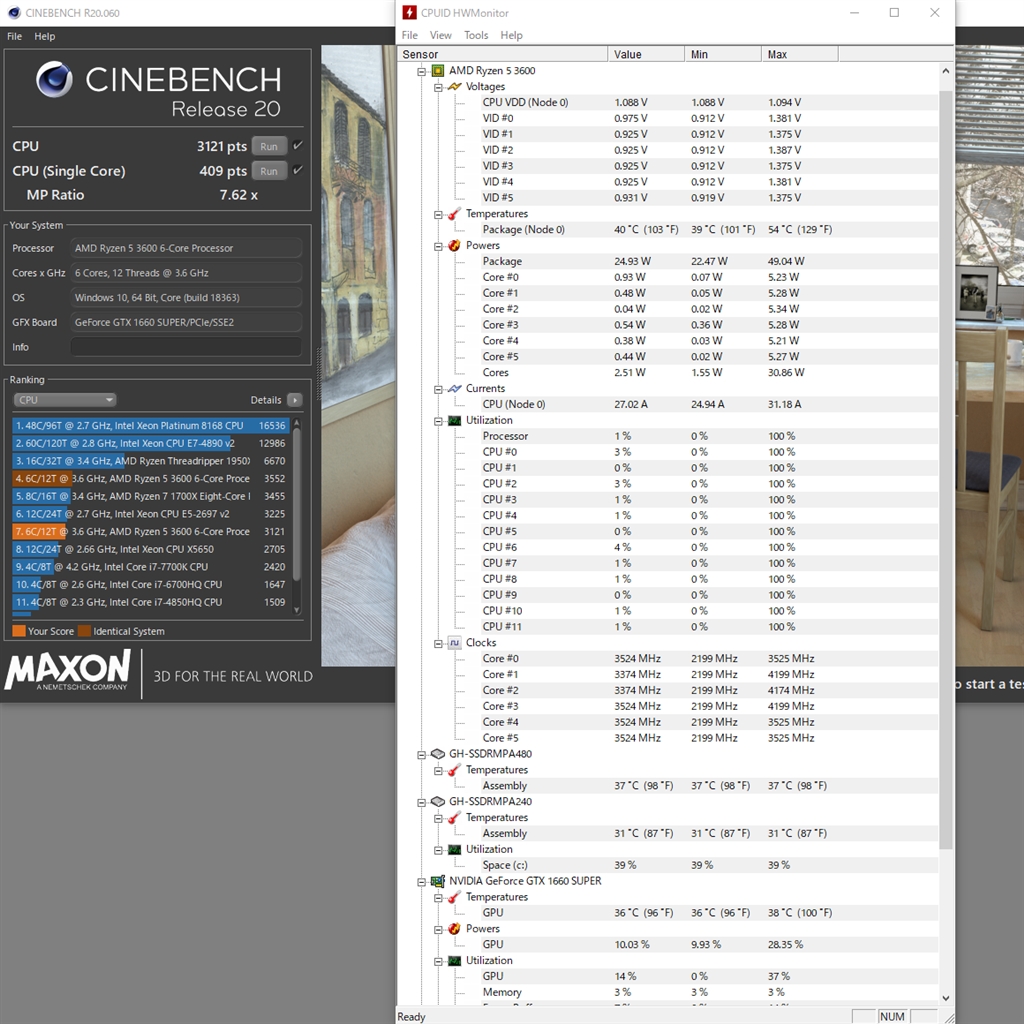Collapse the Voltages group under the Ryzen CPU
Image resolution: width=1024 pixels, height=1024 pixels.
click(438, 87)
